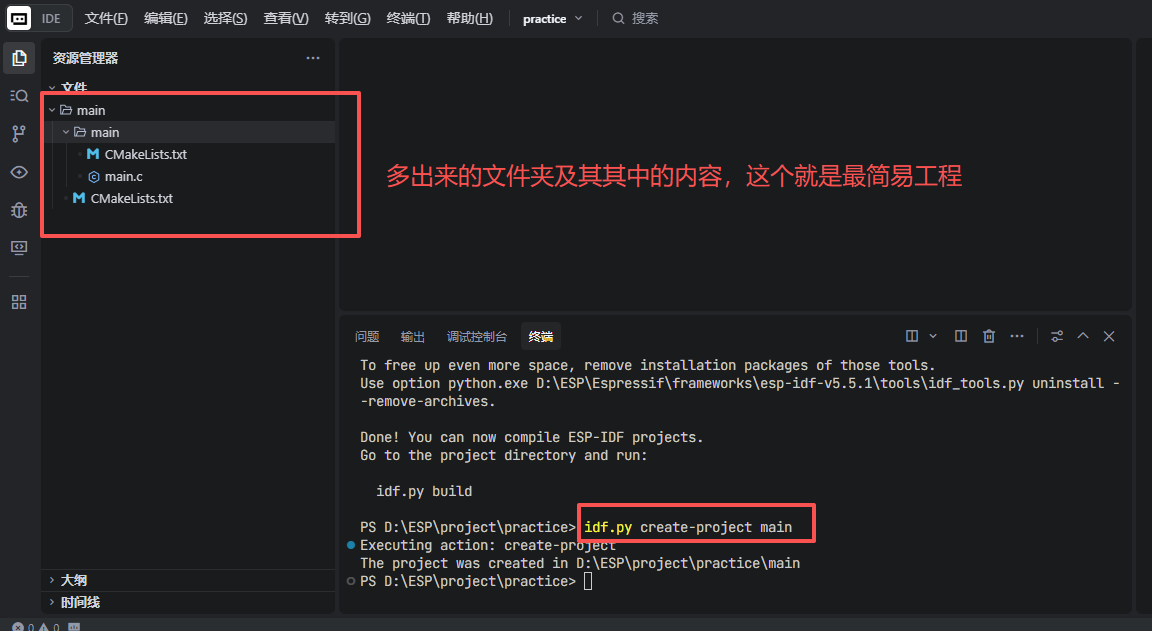The width and height of the screenshot is (1152, 631).
Task: Close the terminal panel with X
Action: pos(1109,336)
